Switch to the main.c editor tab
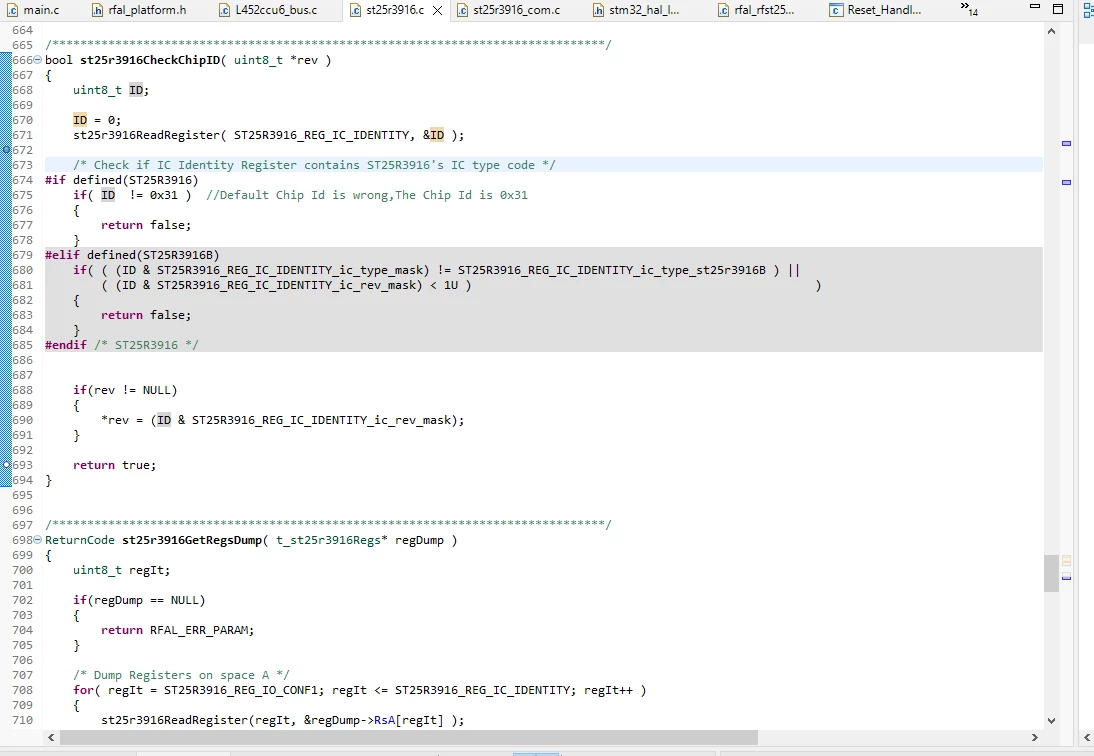1094x756 pixels. (x=33, y=10)
